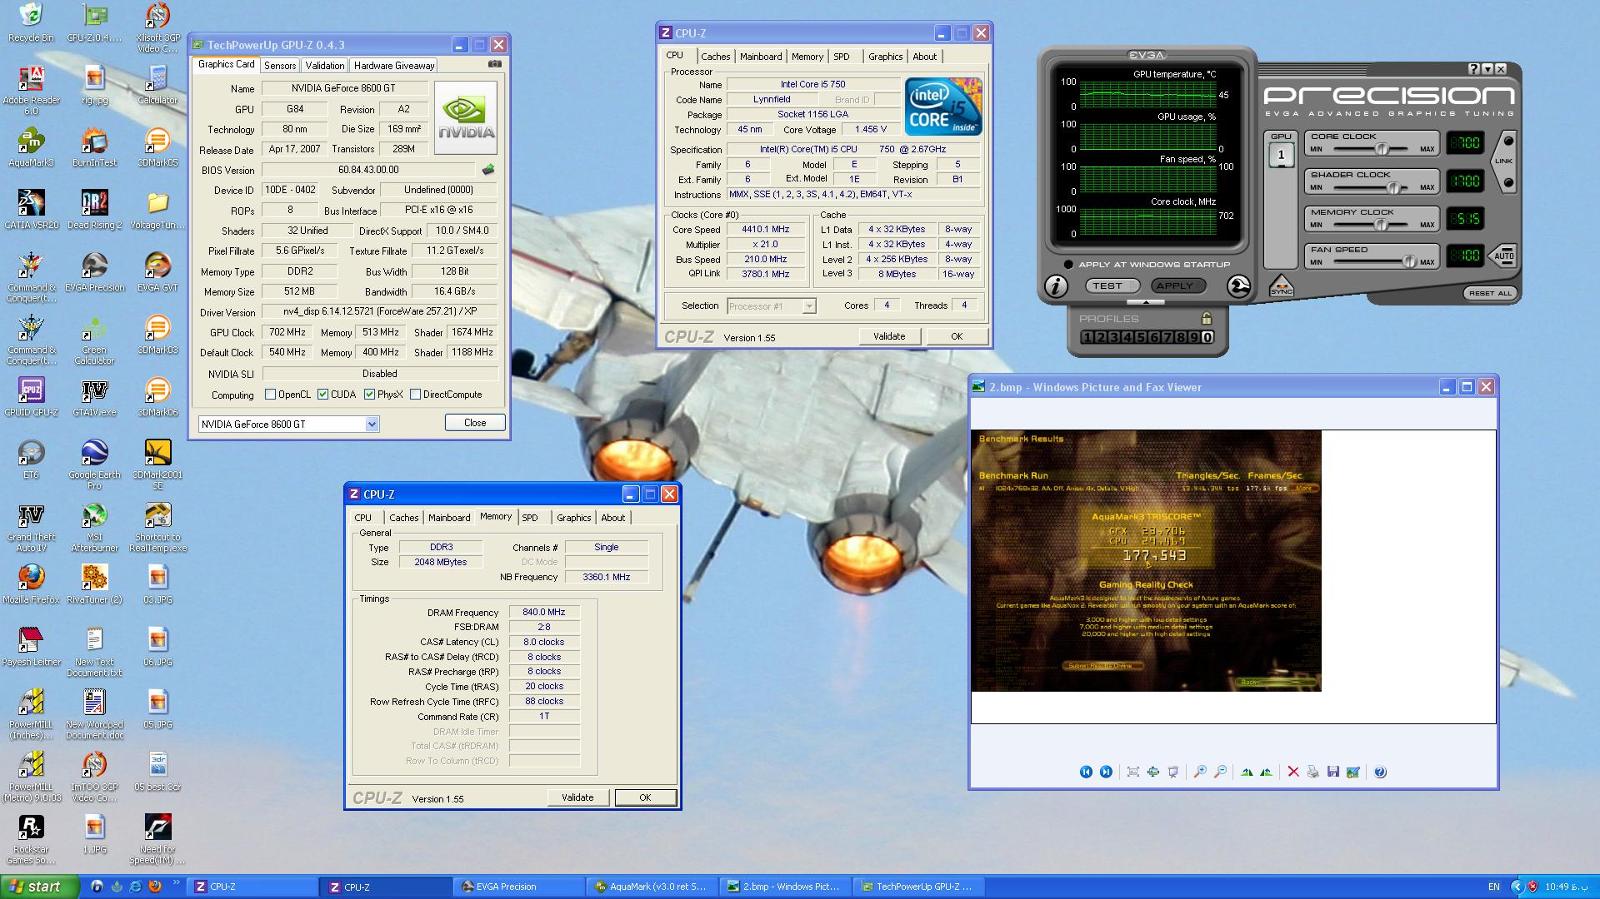Image resolution: width=1600 pixels, height=899 pixels.
Task: Click Actual Size icon in Picture Viewer toolbar
Action: click(1153, 771)
